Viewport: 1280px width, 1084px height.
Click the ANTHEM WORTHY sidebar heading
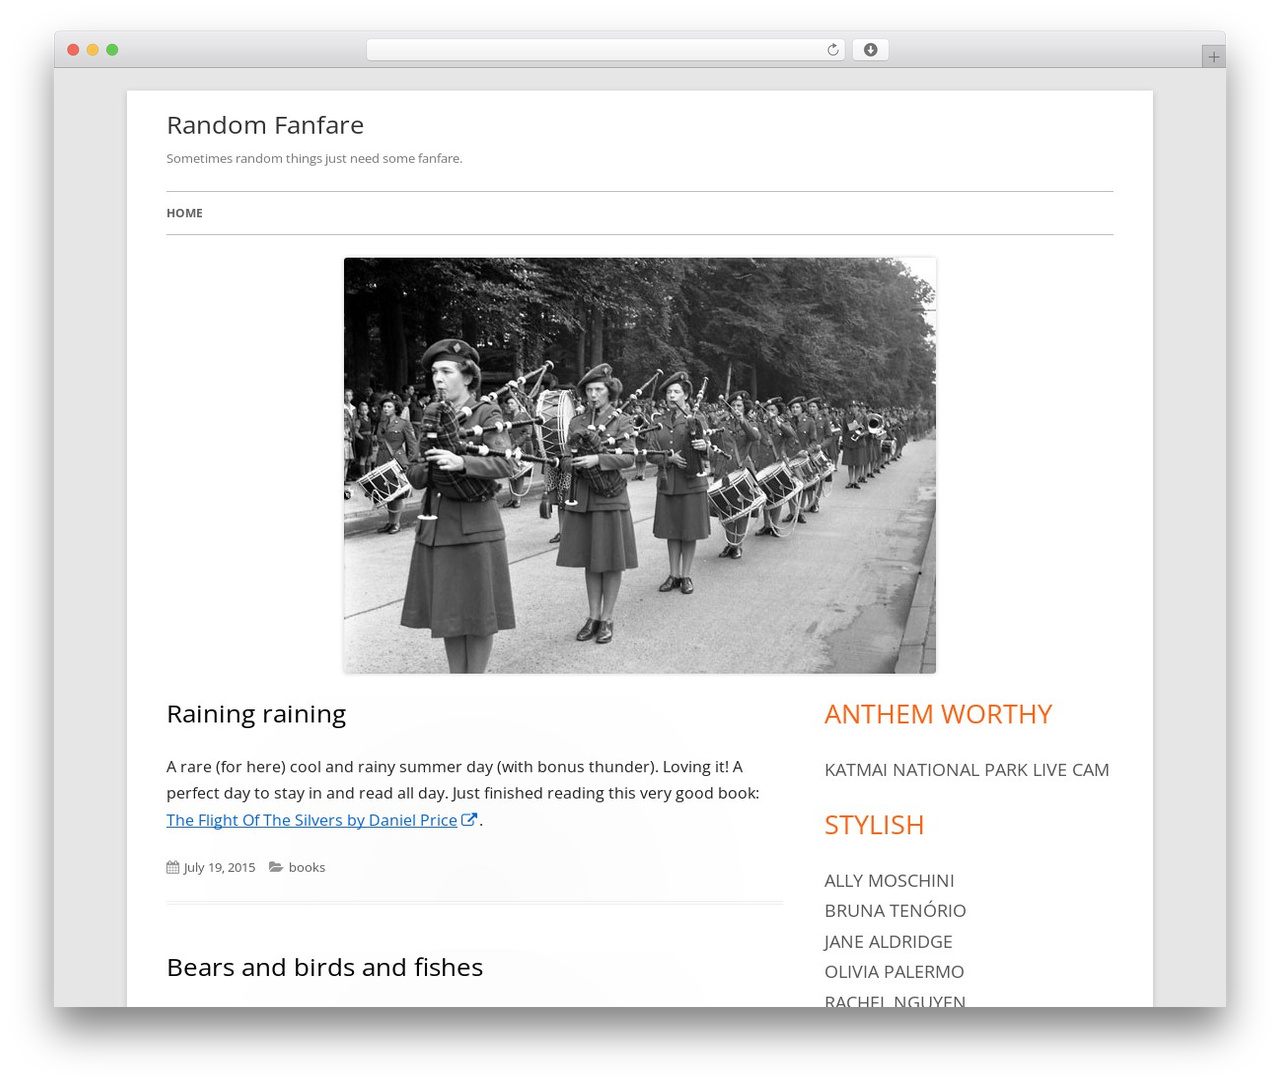(938, 714)
